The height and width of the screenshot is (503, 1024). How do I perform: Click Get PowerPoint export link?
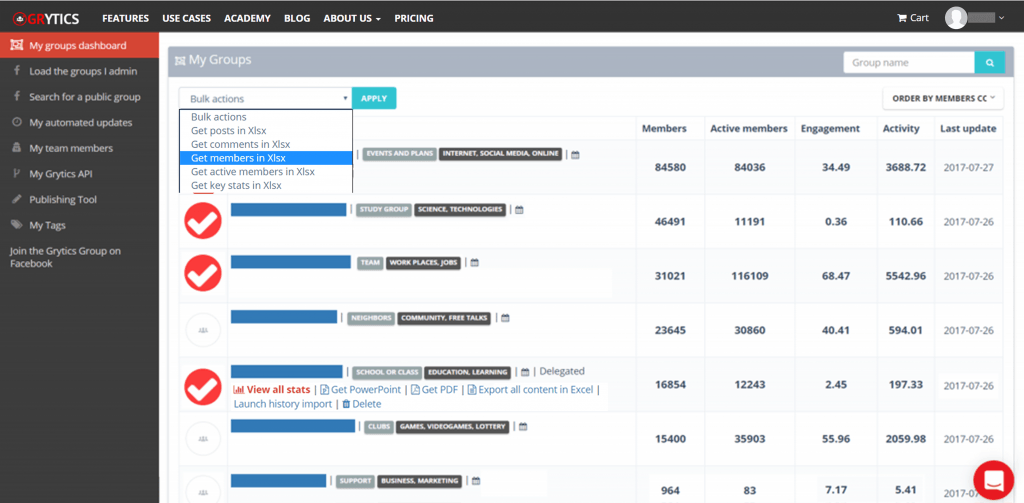pos(361,390)
